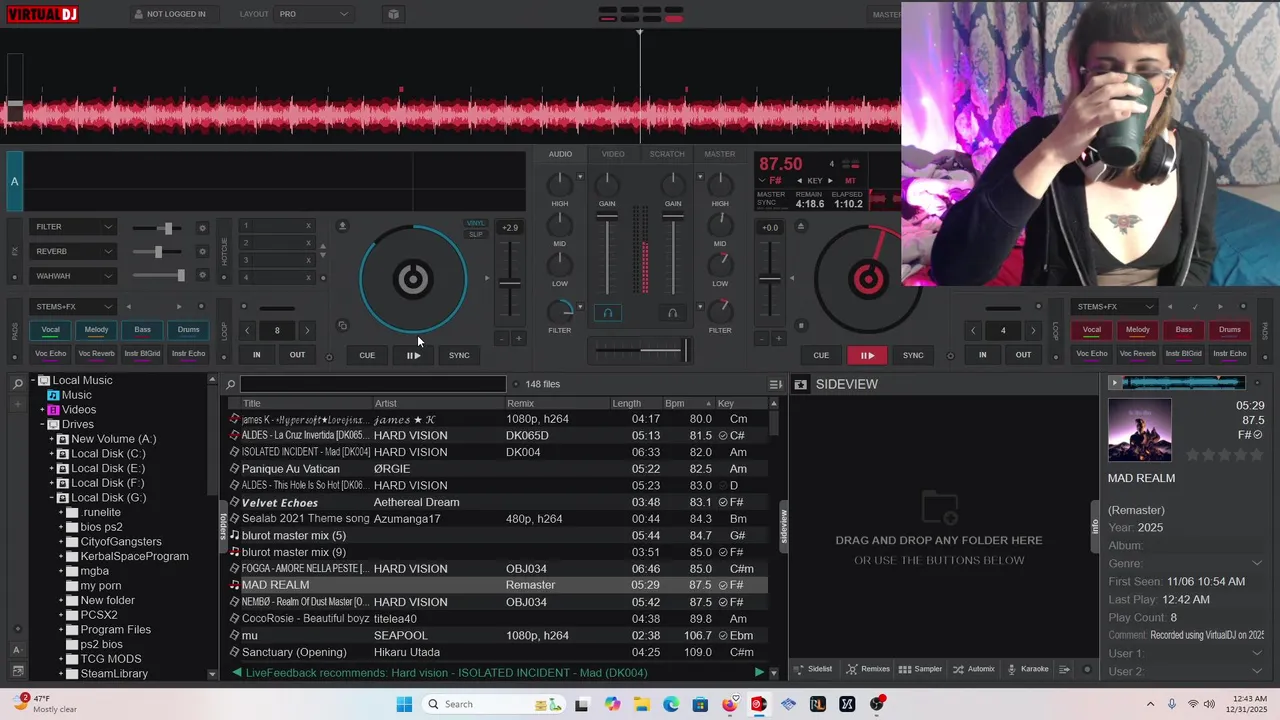Toggle right deck Drums stem pad
The width and height of the screenshot is (1280, 720).
[x=1229, y=330]
